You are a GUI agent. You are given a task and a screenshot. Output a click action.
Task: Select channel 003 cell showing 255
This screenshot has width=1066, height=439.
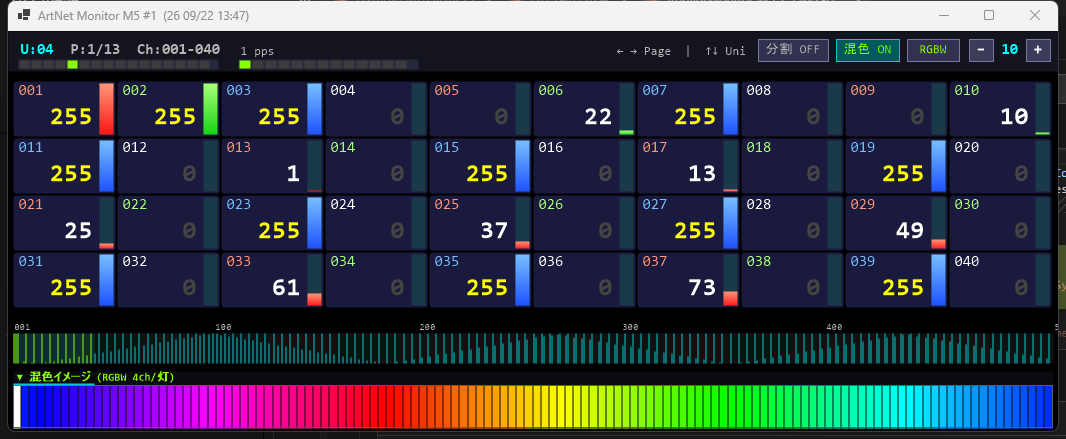pos(273,109)
